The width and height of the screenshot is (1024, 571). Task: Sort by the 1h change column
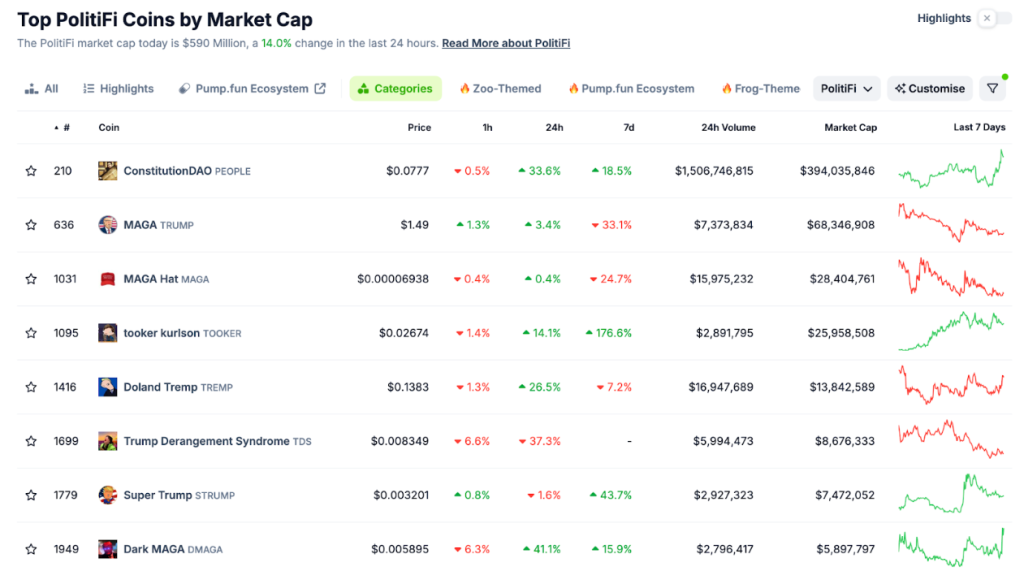click(x=487, y=127)
